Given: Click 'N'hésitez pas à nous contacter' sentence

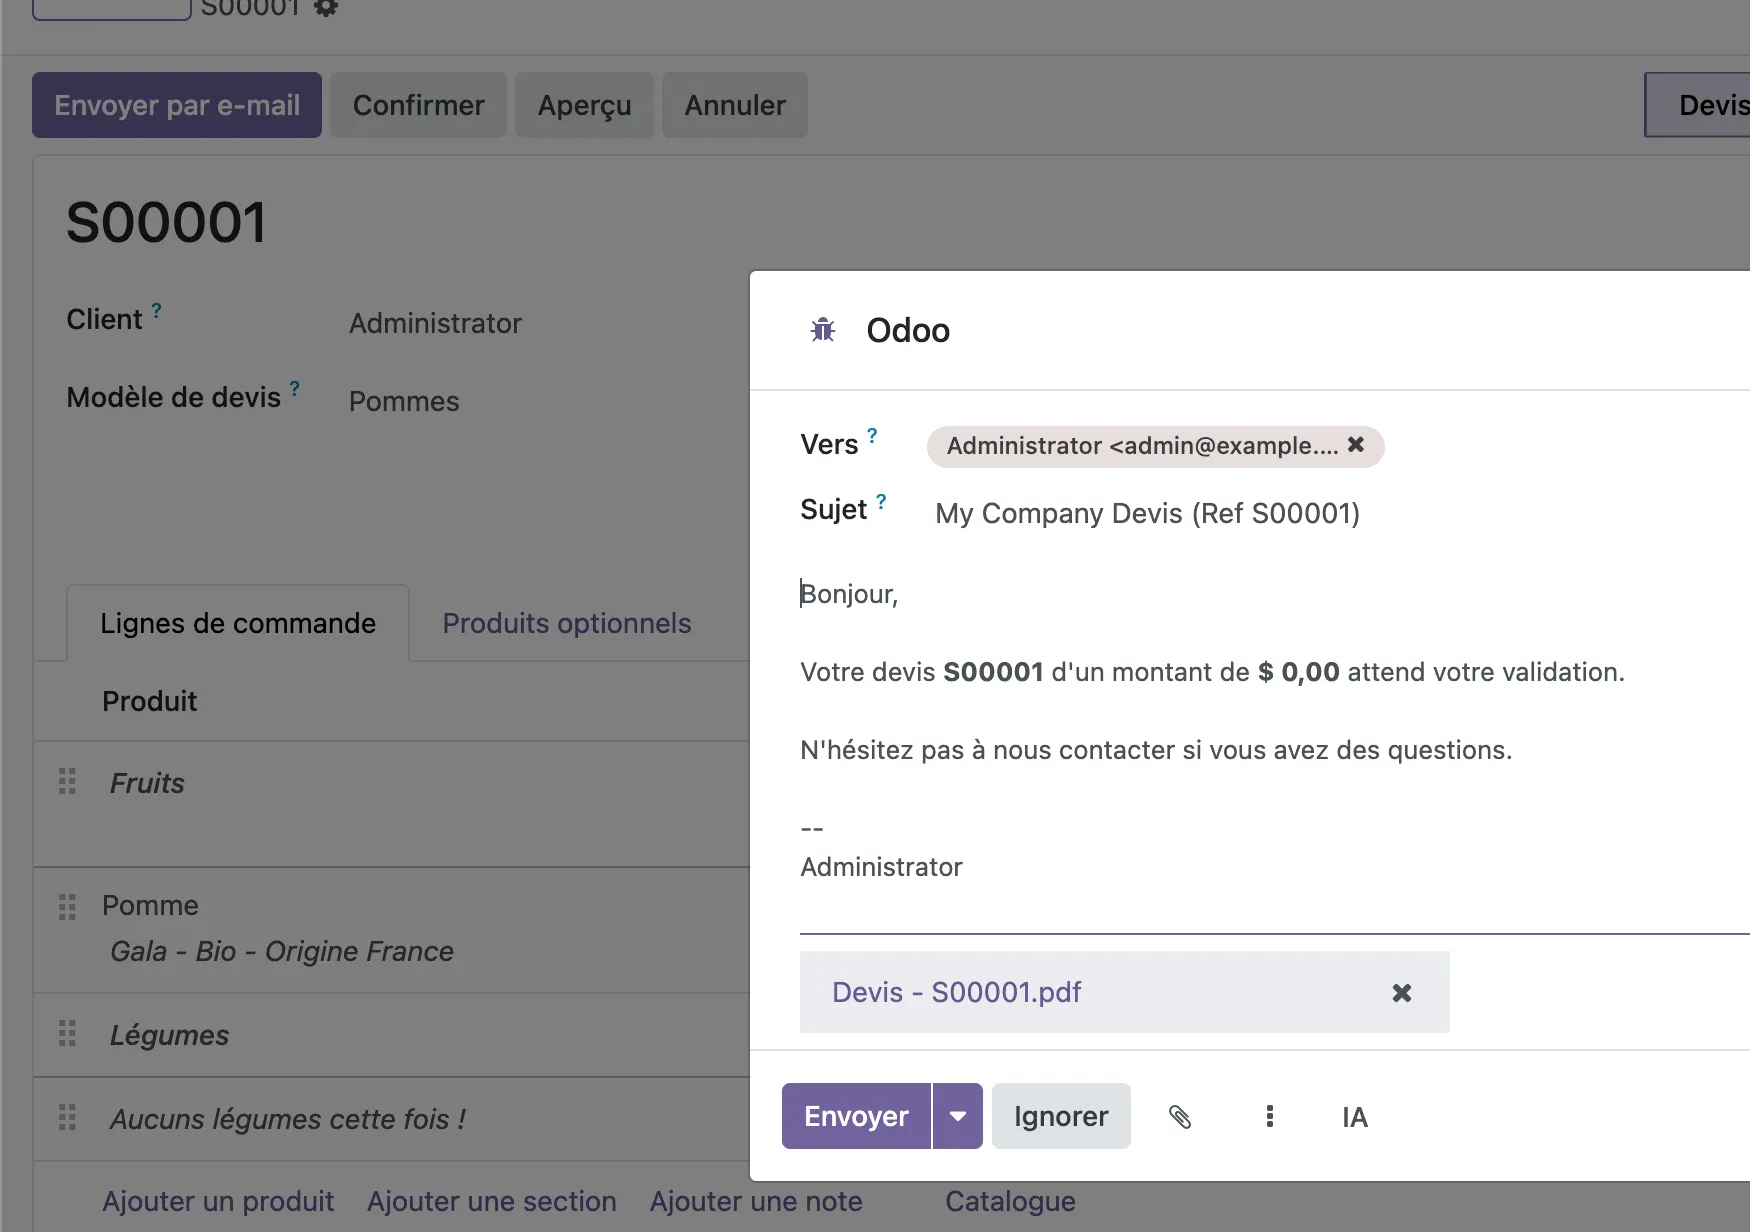Looking at the screenshot, I should pos(1156,750).
